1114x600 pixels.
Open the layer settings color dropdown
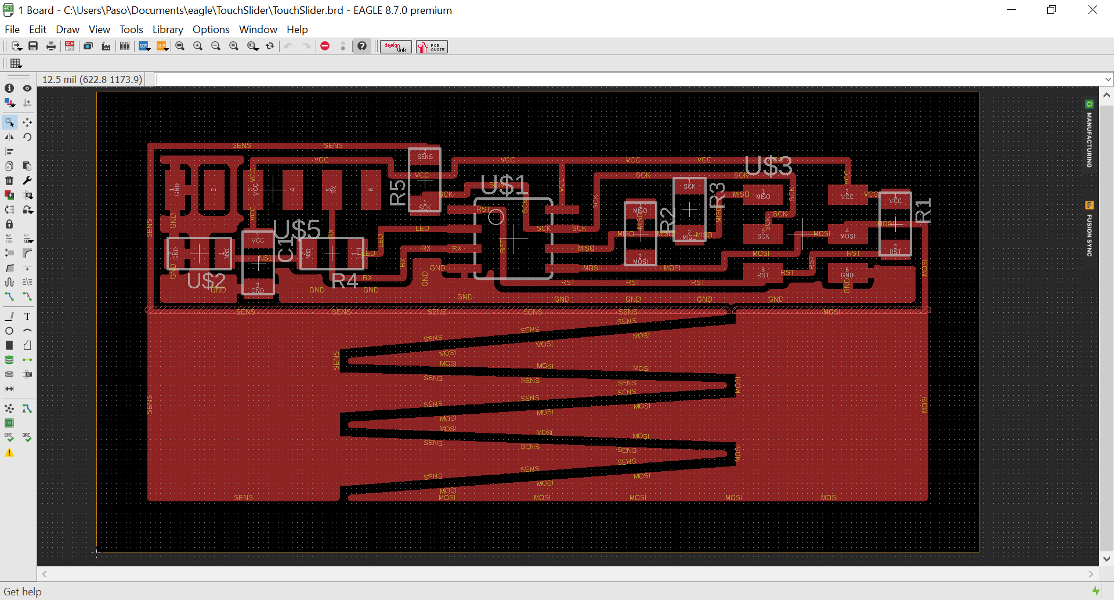9,103
